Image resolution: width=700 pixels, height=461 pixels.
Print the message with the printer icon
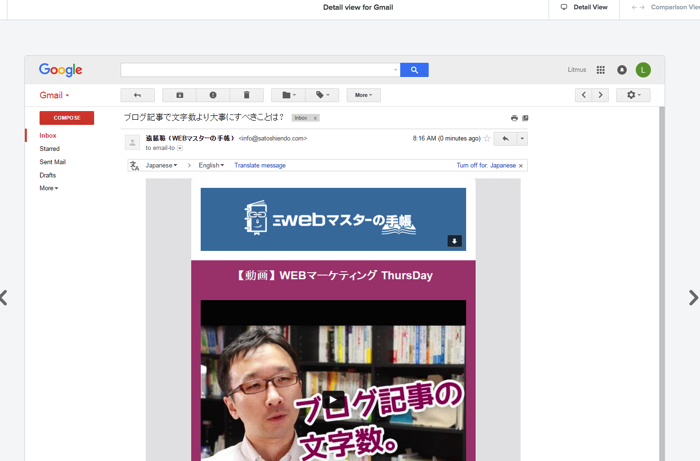coord(514,118)
